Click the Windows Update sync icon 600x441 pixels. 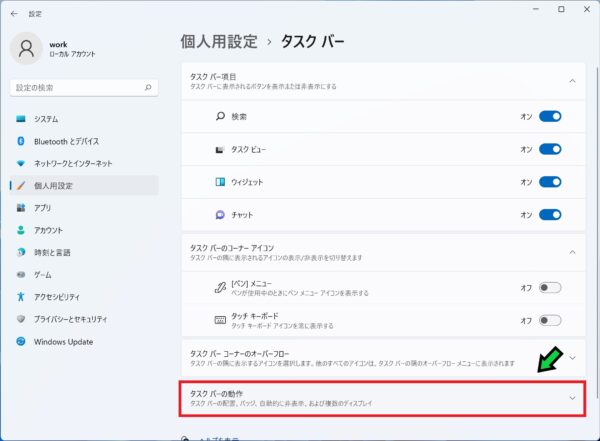point(21,341)
